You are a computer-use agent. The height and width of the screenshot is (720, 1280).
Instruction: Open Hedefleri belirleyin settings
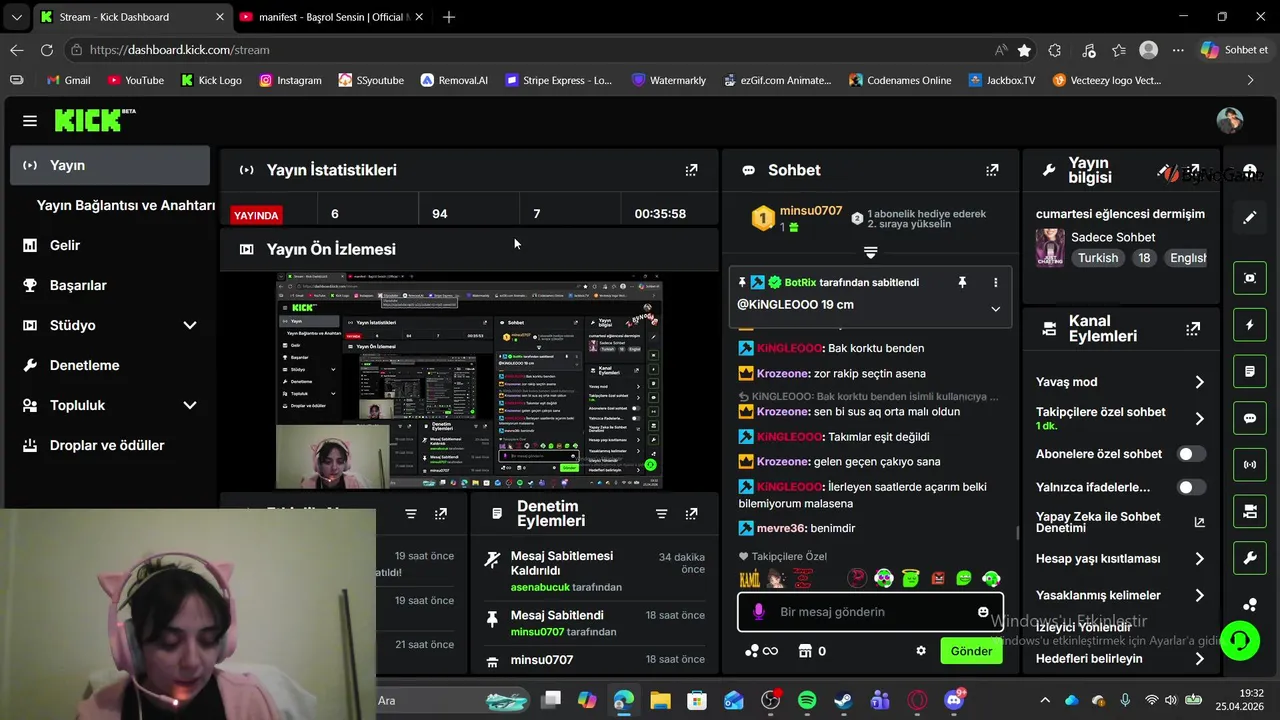pos(1199,659)
